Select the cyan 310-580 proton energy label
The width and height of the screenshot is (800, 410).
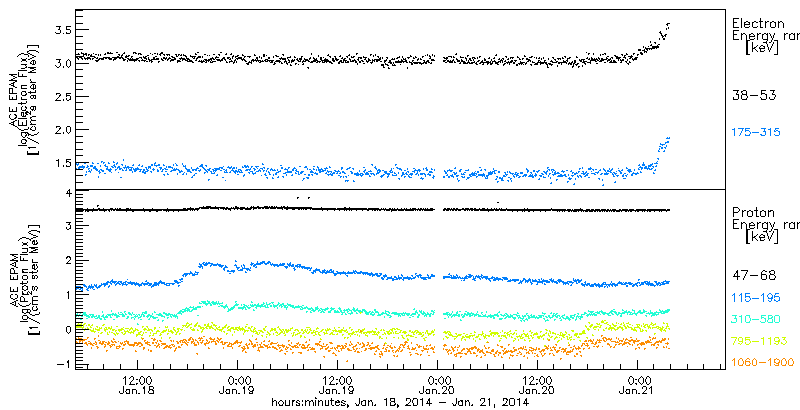pos(756,320)
